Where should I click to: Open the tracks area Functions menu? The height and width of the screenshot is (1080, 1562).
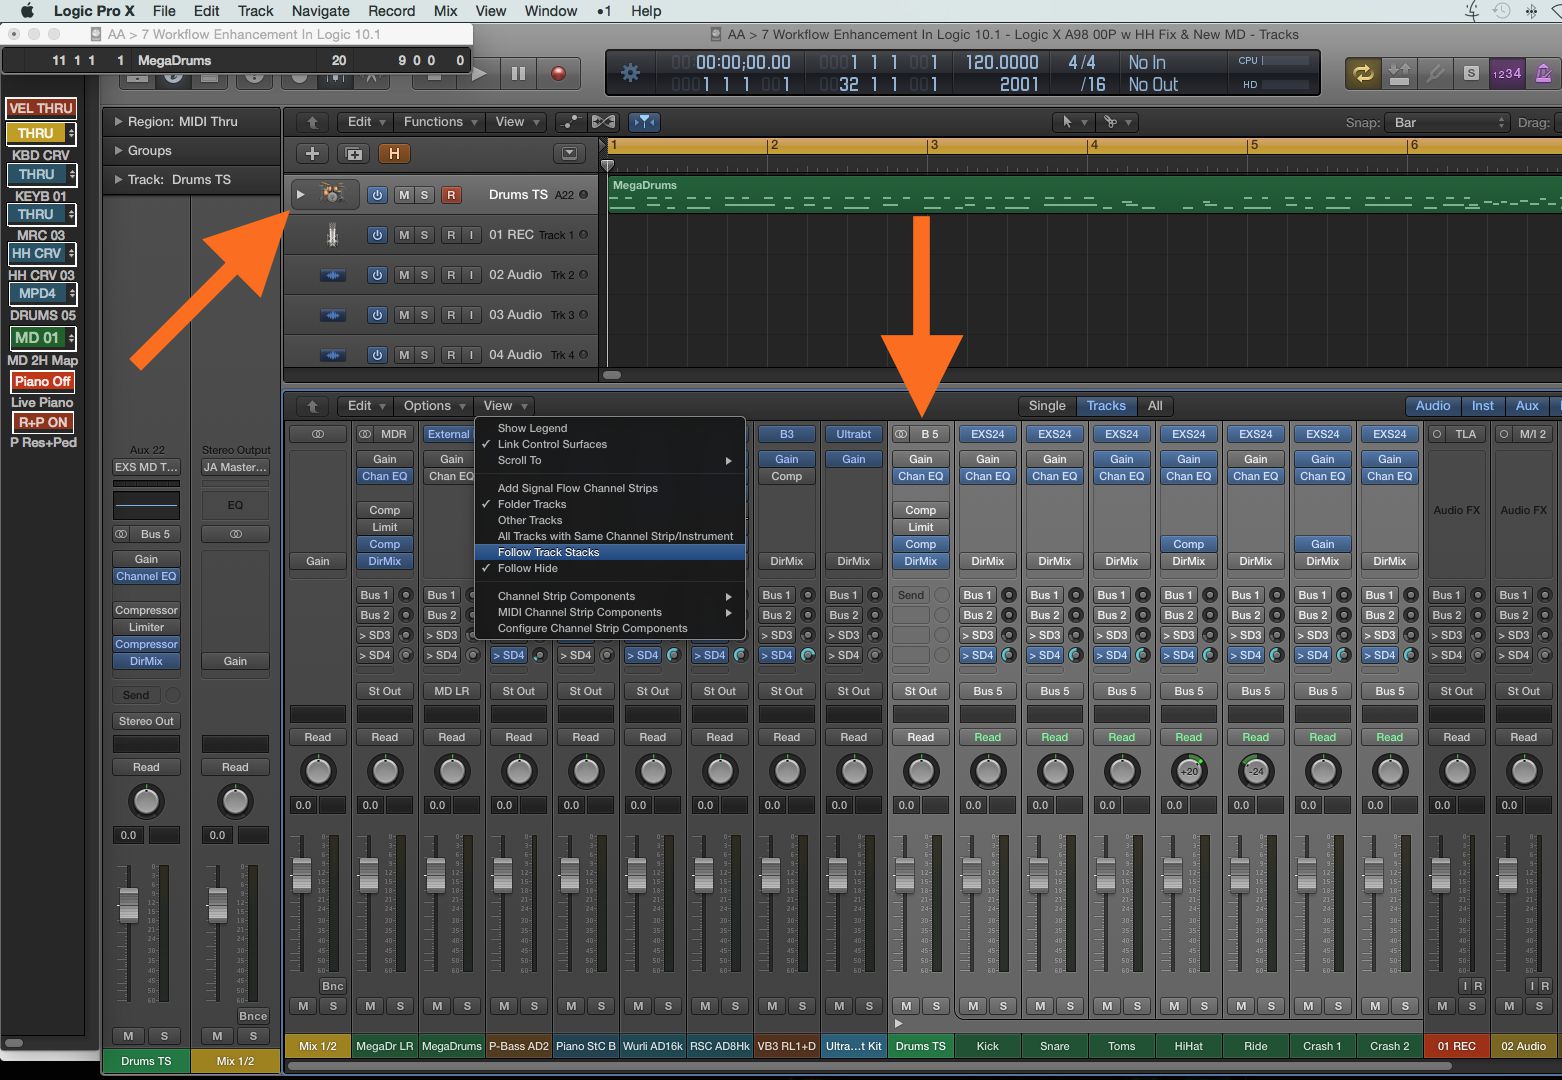tap(440, 122)
